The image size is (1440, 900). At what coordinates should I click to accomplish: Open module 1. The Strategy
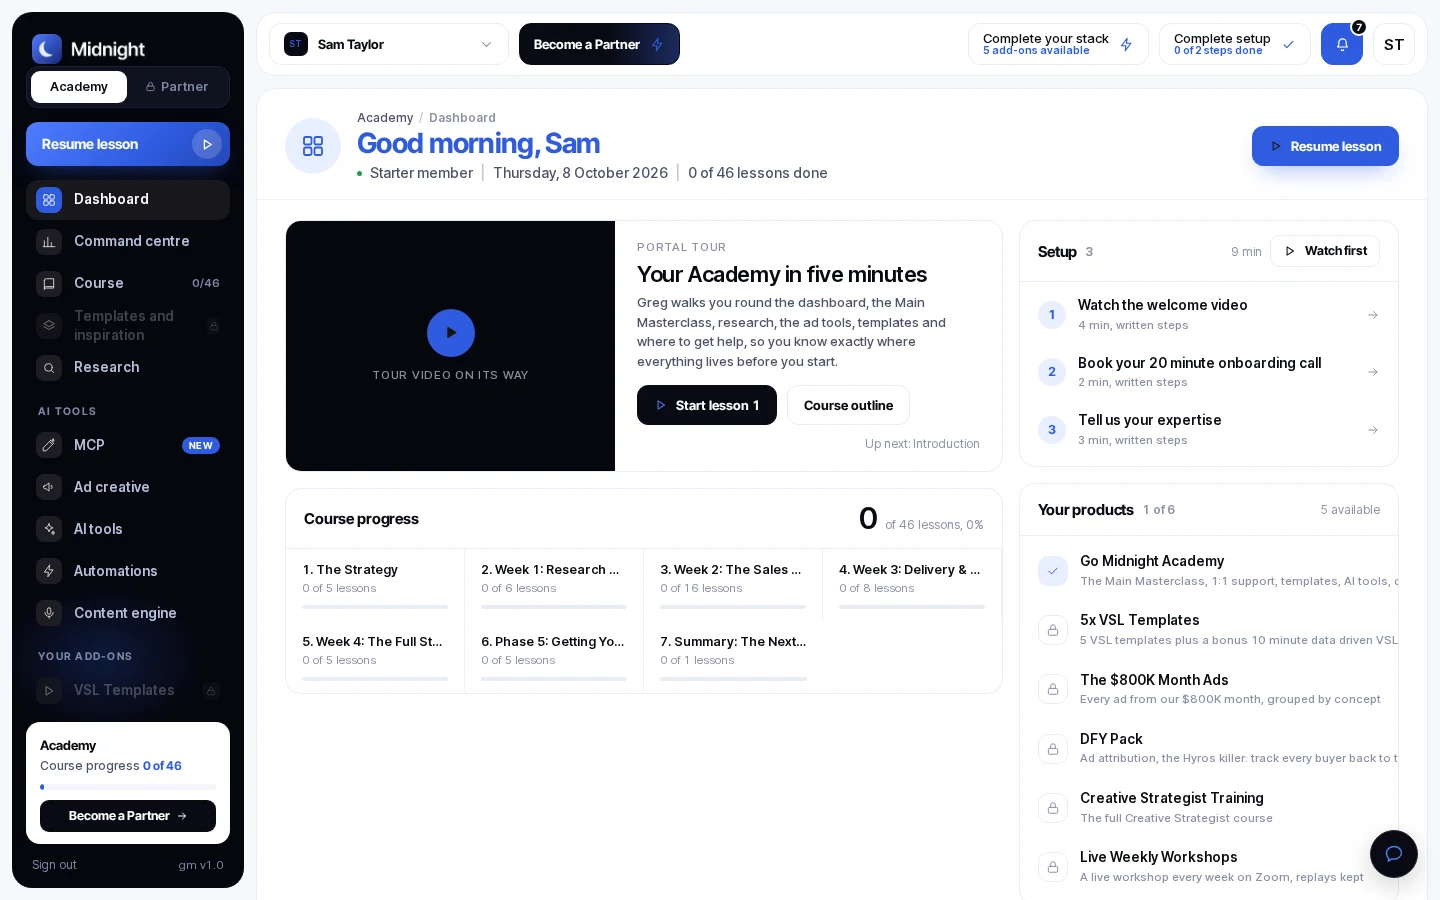375,585
